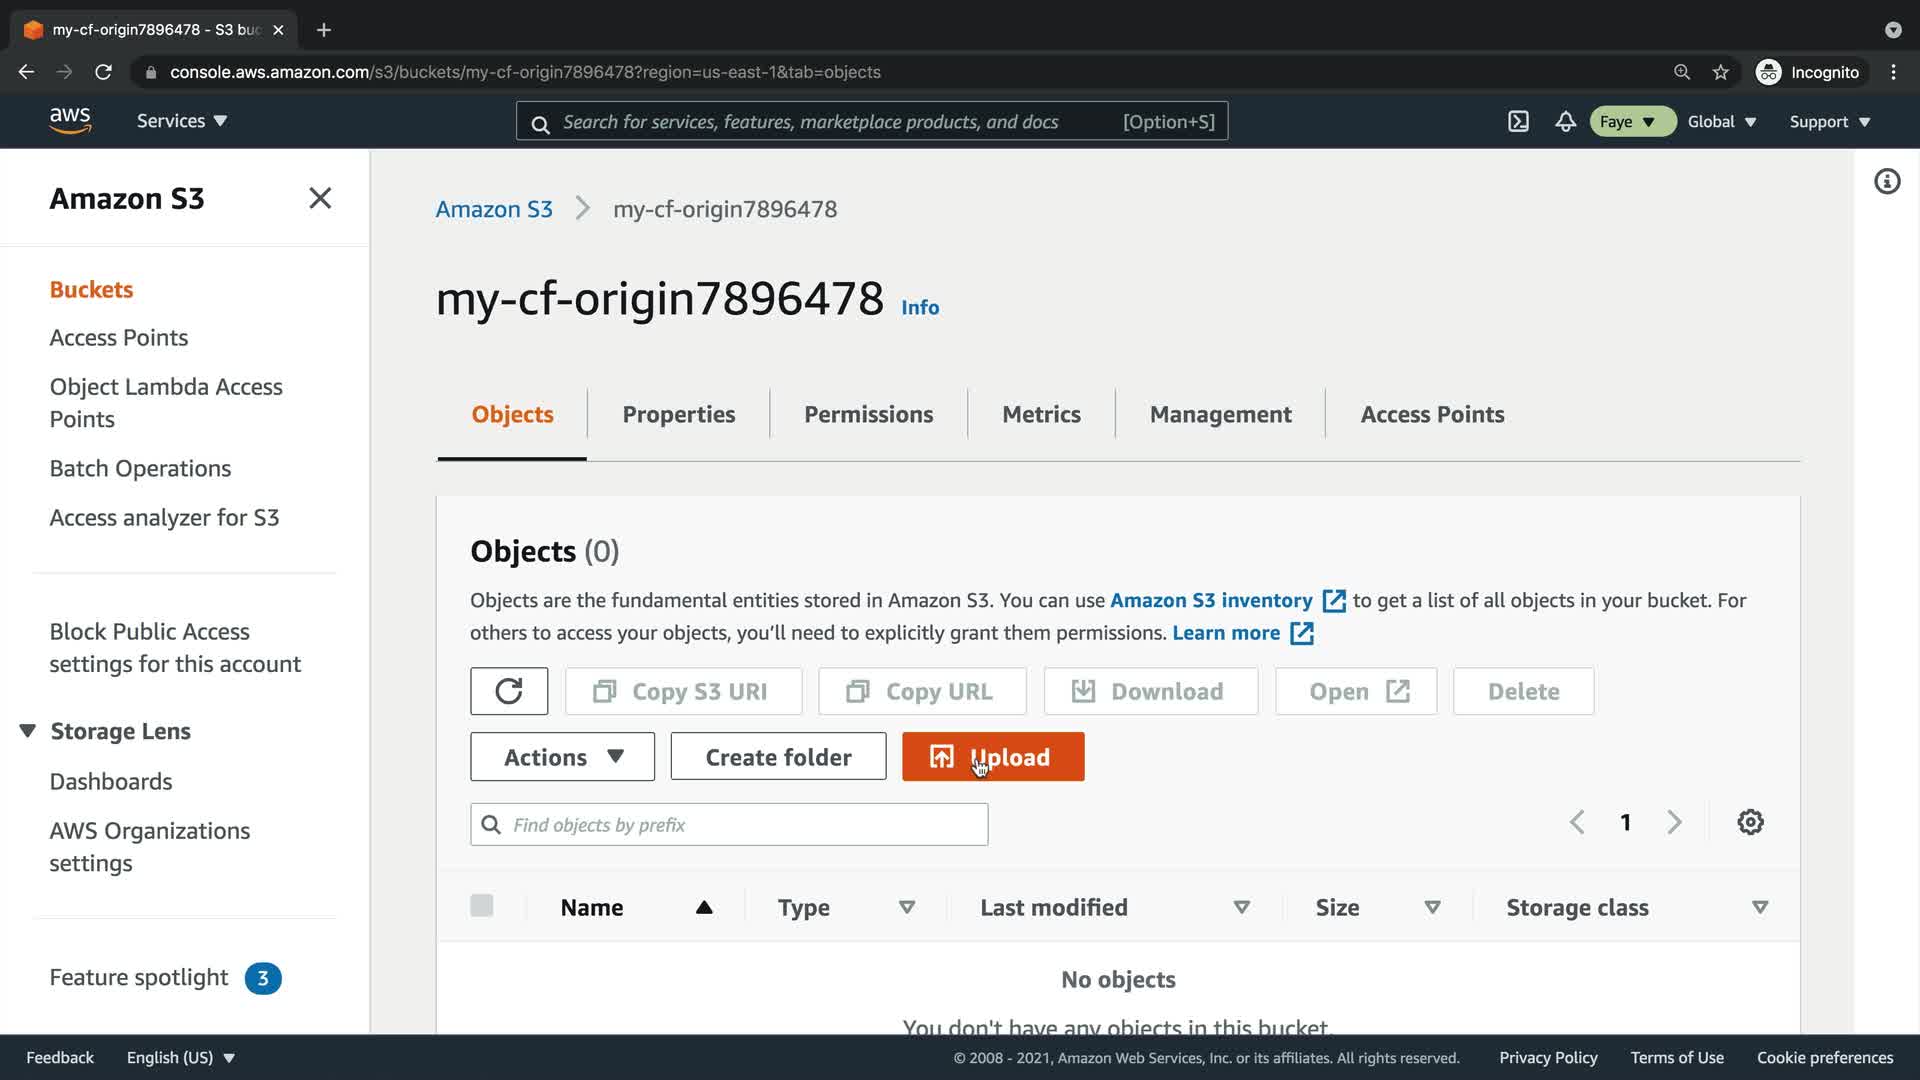
Task: Tick the select-all objects checkbox
Action: [481, 906]
